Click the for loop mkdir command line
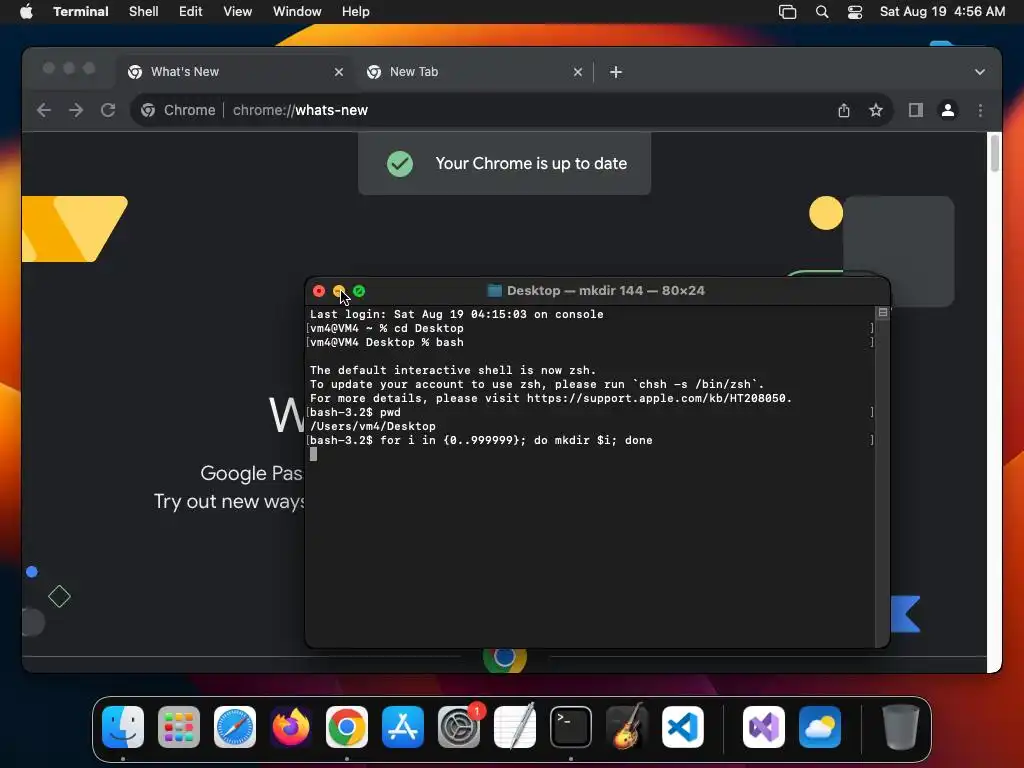The image size is (1024, 768). coord(481,440)
